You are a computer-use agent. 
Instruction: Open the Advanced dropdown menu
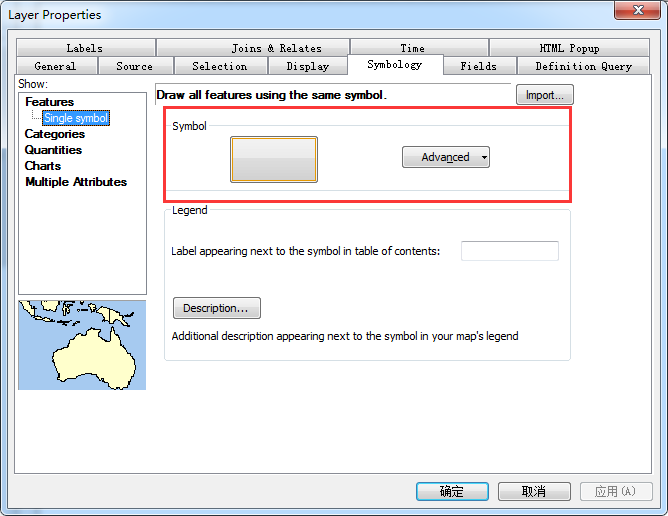pos(446,157)
